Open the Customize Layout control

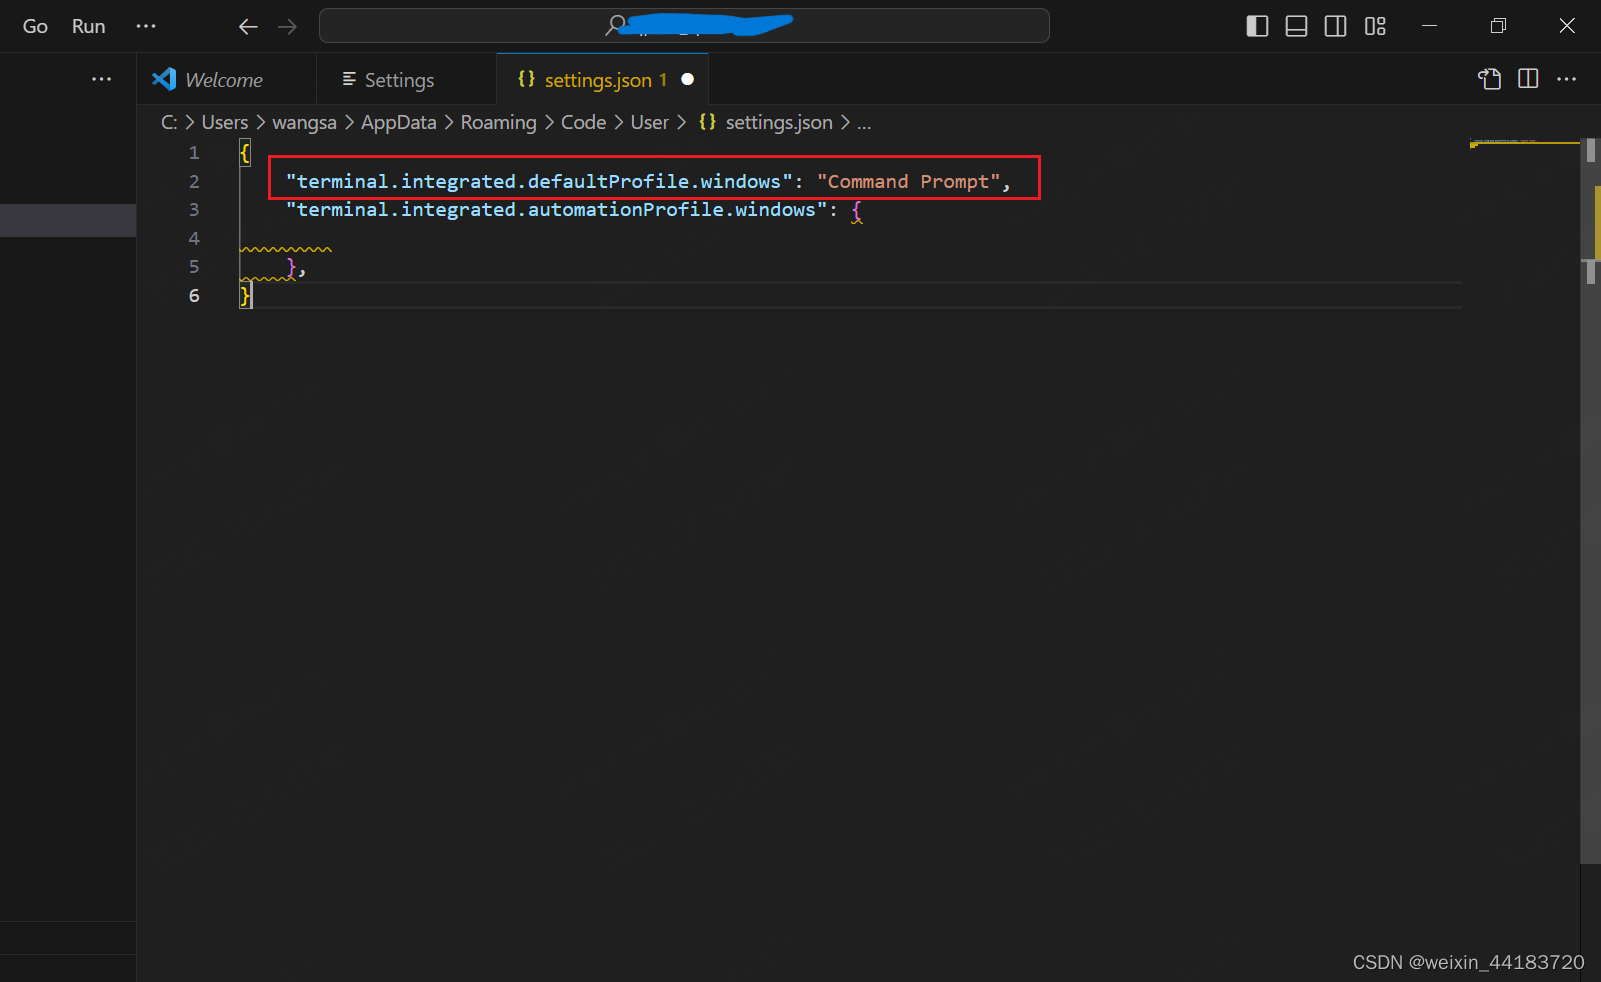click(x=1375, y=26)
